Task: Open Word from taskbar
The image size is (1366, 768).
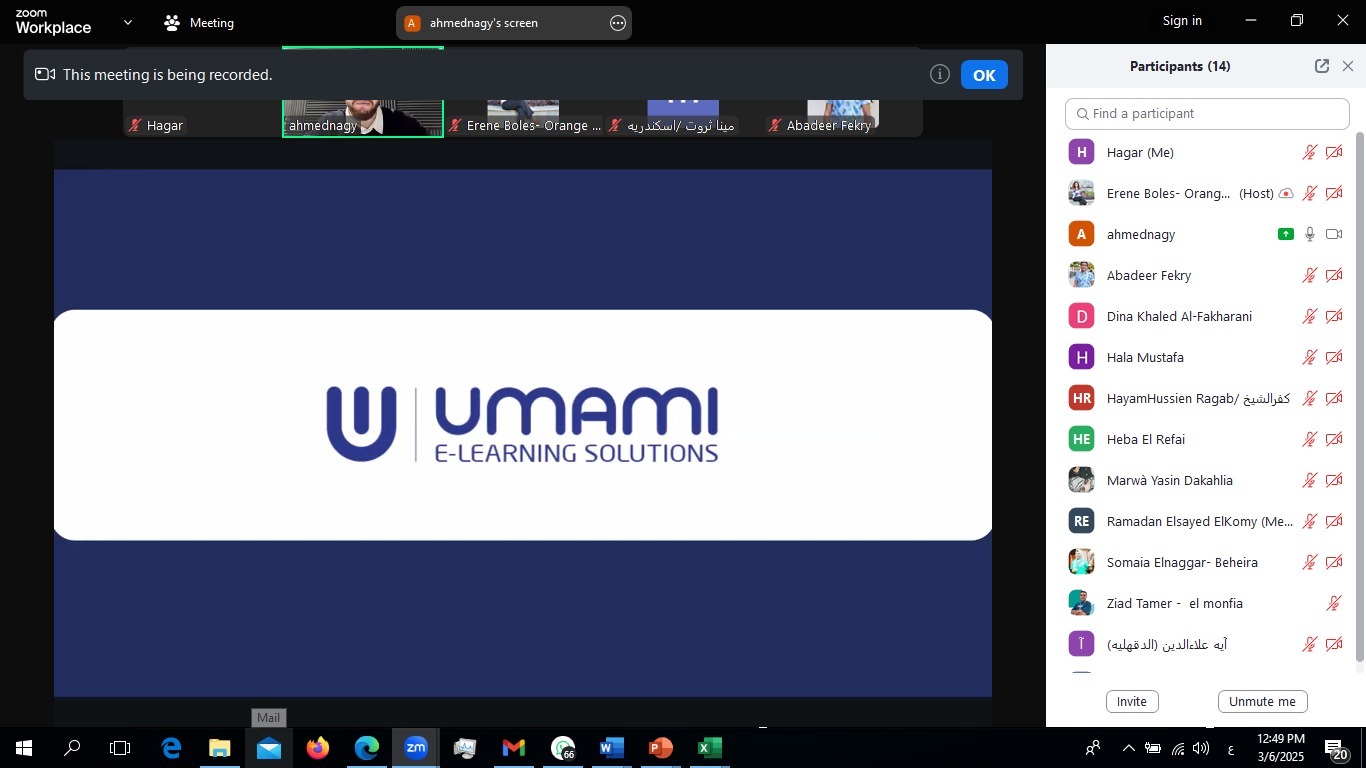Action: 612,748
